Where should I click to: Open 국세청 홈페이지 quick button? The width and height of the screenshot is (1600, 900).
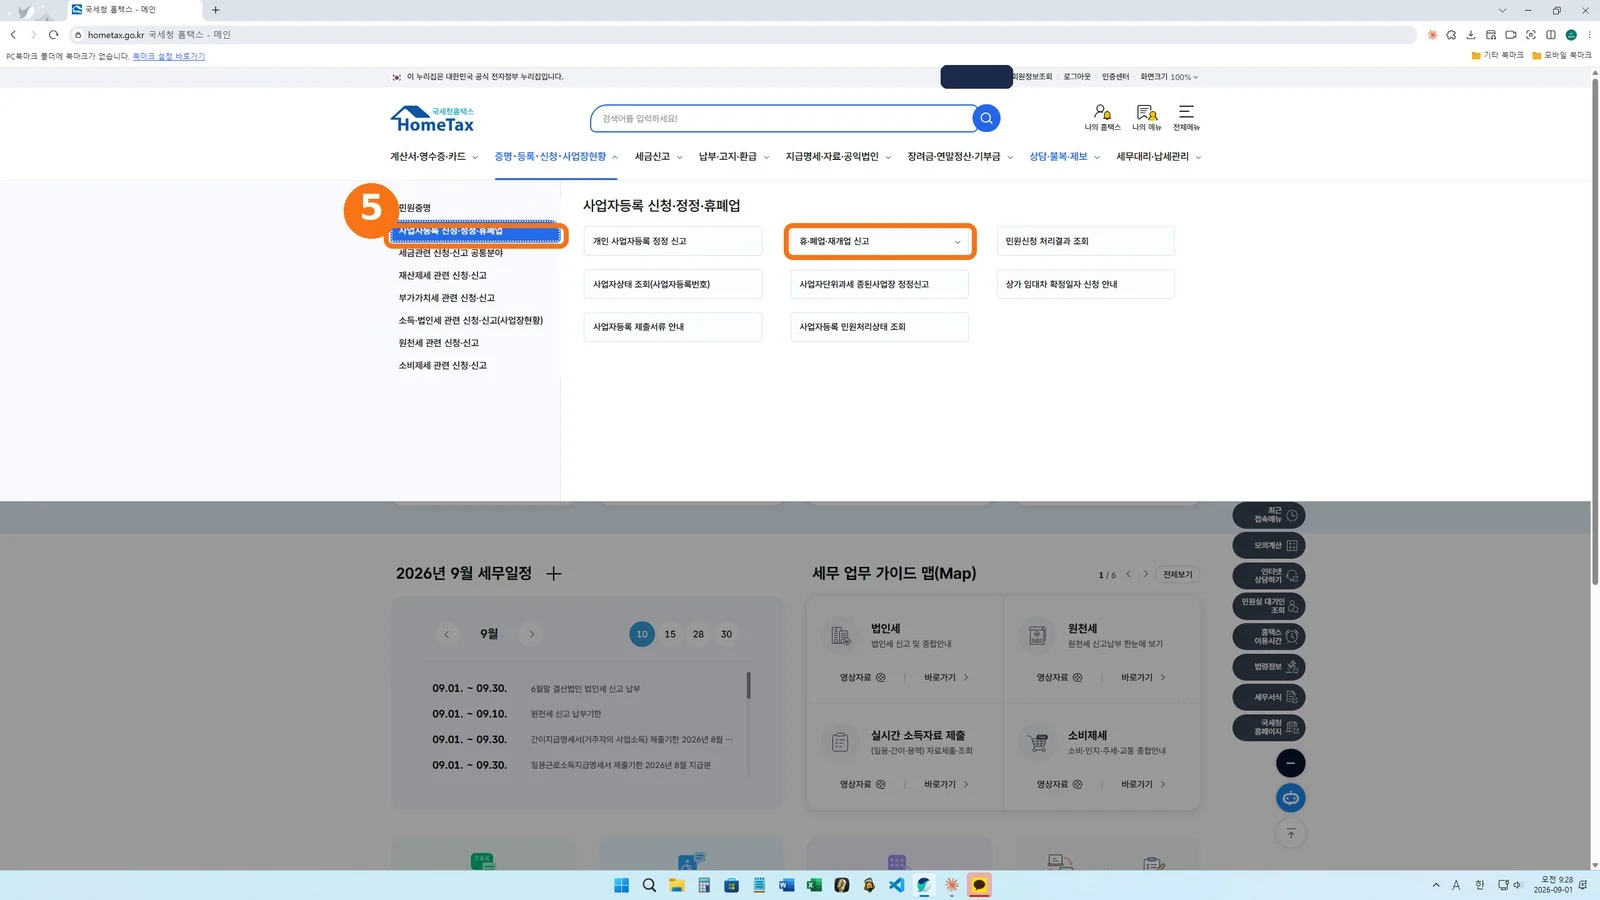[x=1269, y=727]
